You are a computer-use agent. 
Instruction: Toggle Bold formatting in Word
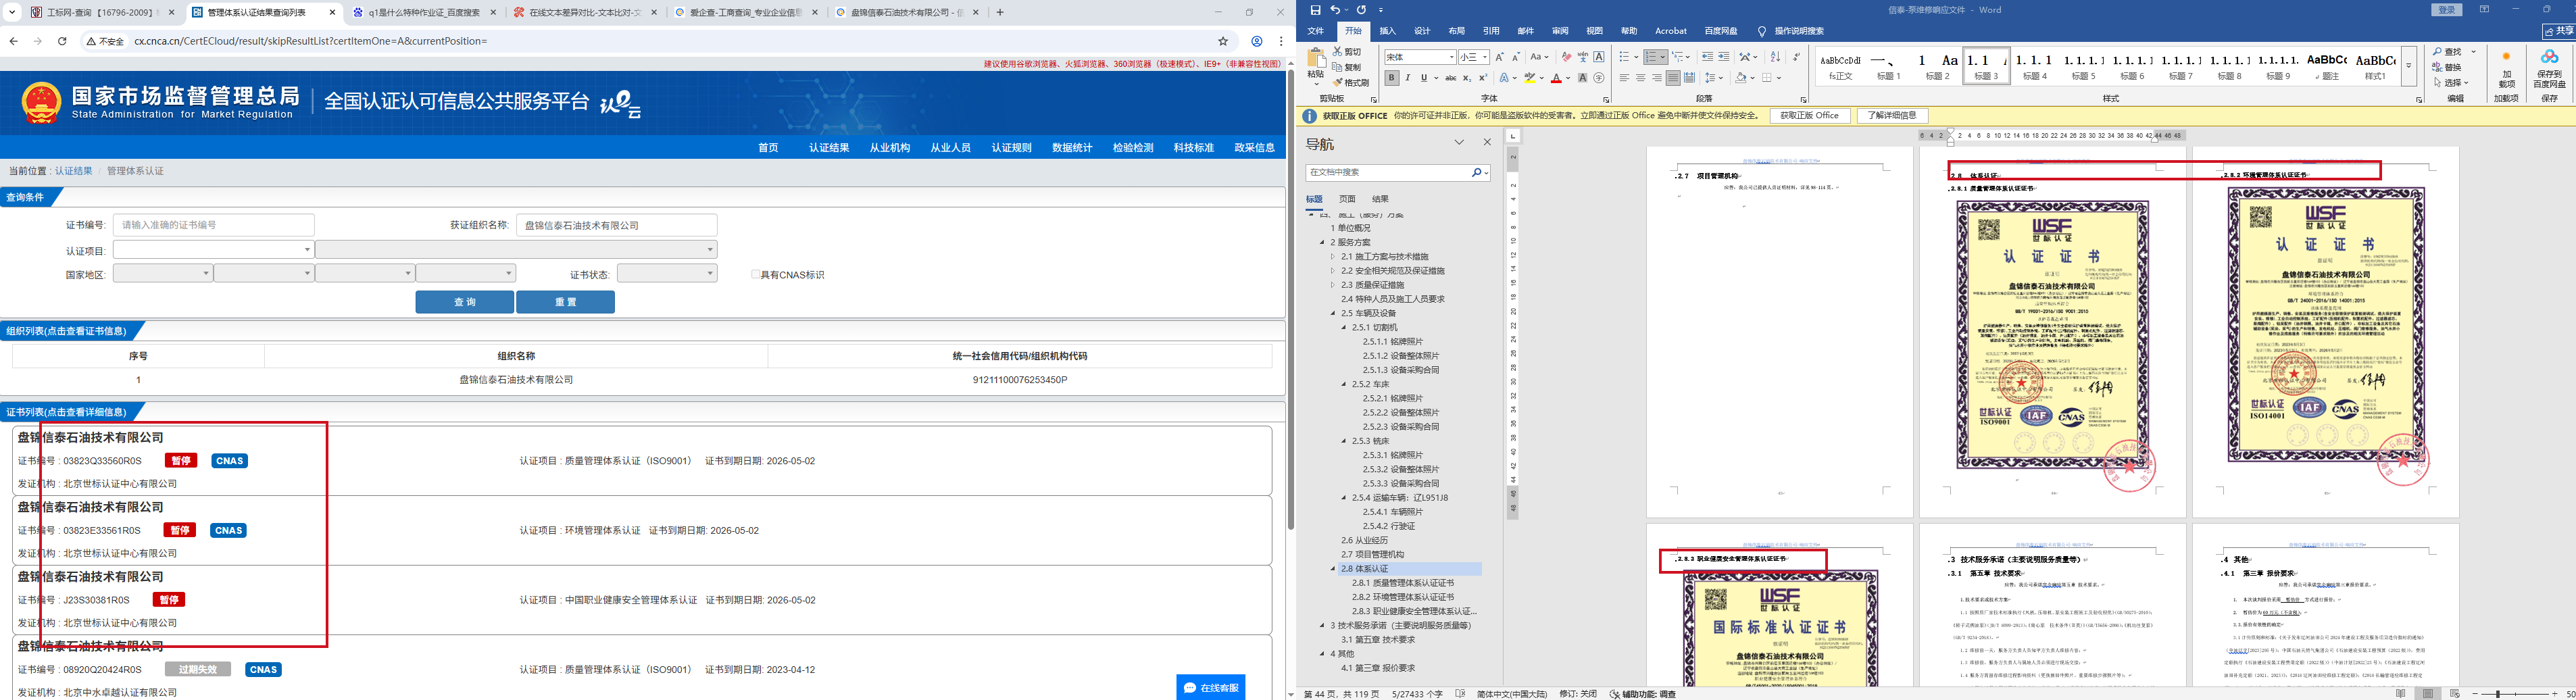pyautogui.click(x=1391, y=78)
